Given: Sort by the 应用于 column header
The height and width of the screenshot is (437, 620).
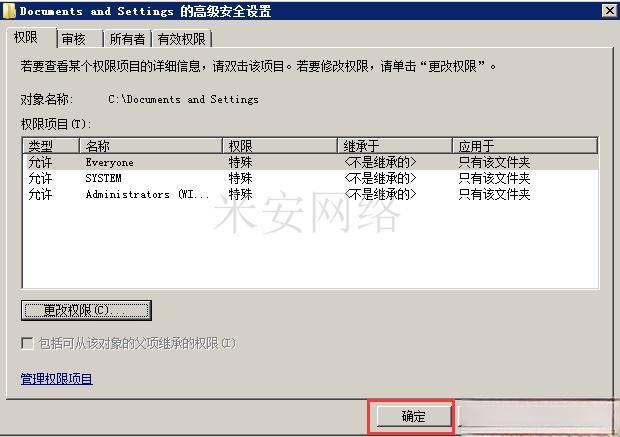Looking at the screenshot, I should click(525, 146).
